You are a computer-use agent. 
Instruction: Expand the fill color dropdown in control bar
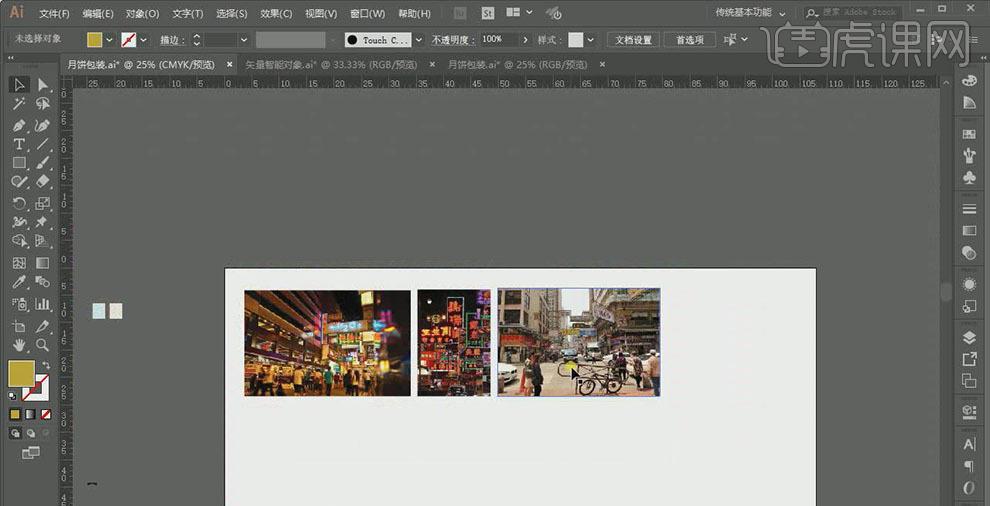tap(110, 40)
